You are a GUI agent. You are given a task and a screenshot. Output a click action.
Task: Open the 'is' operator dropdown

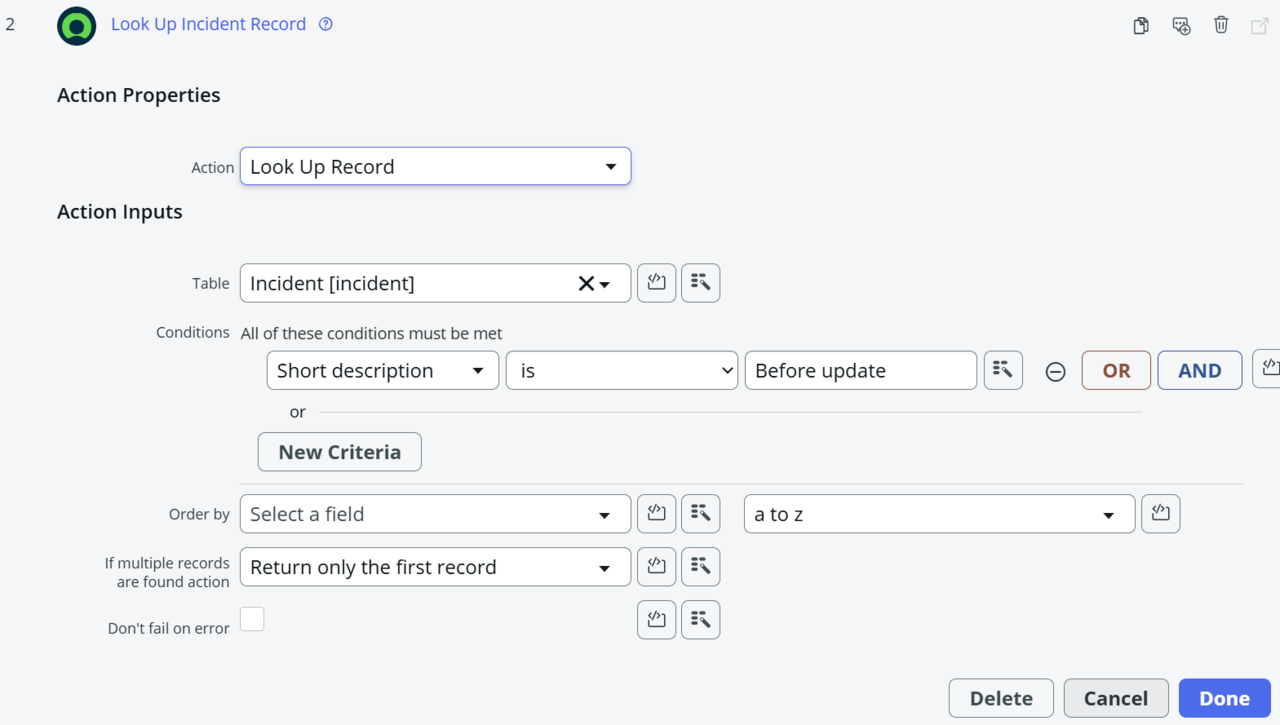[621, 371]
